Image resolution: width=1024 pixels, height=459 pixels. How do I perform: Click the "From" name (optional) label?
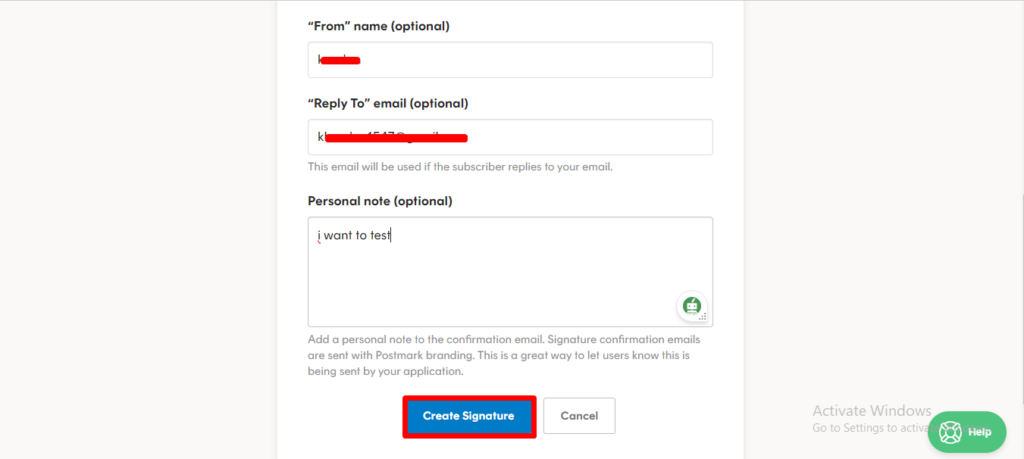[378, 26]
